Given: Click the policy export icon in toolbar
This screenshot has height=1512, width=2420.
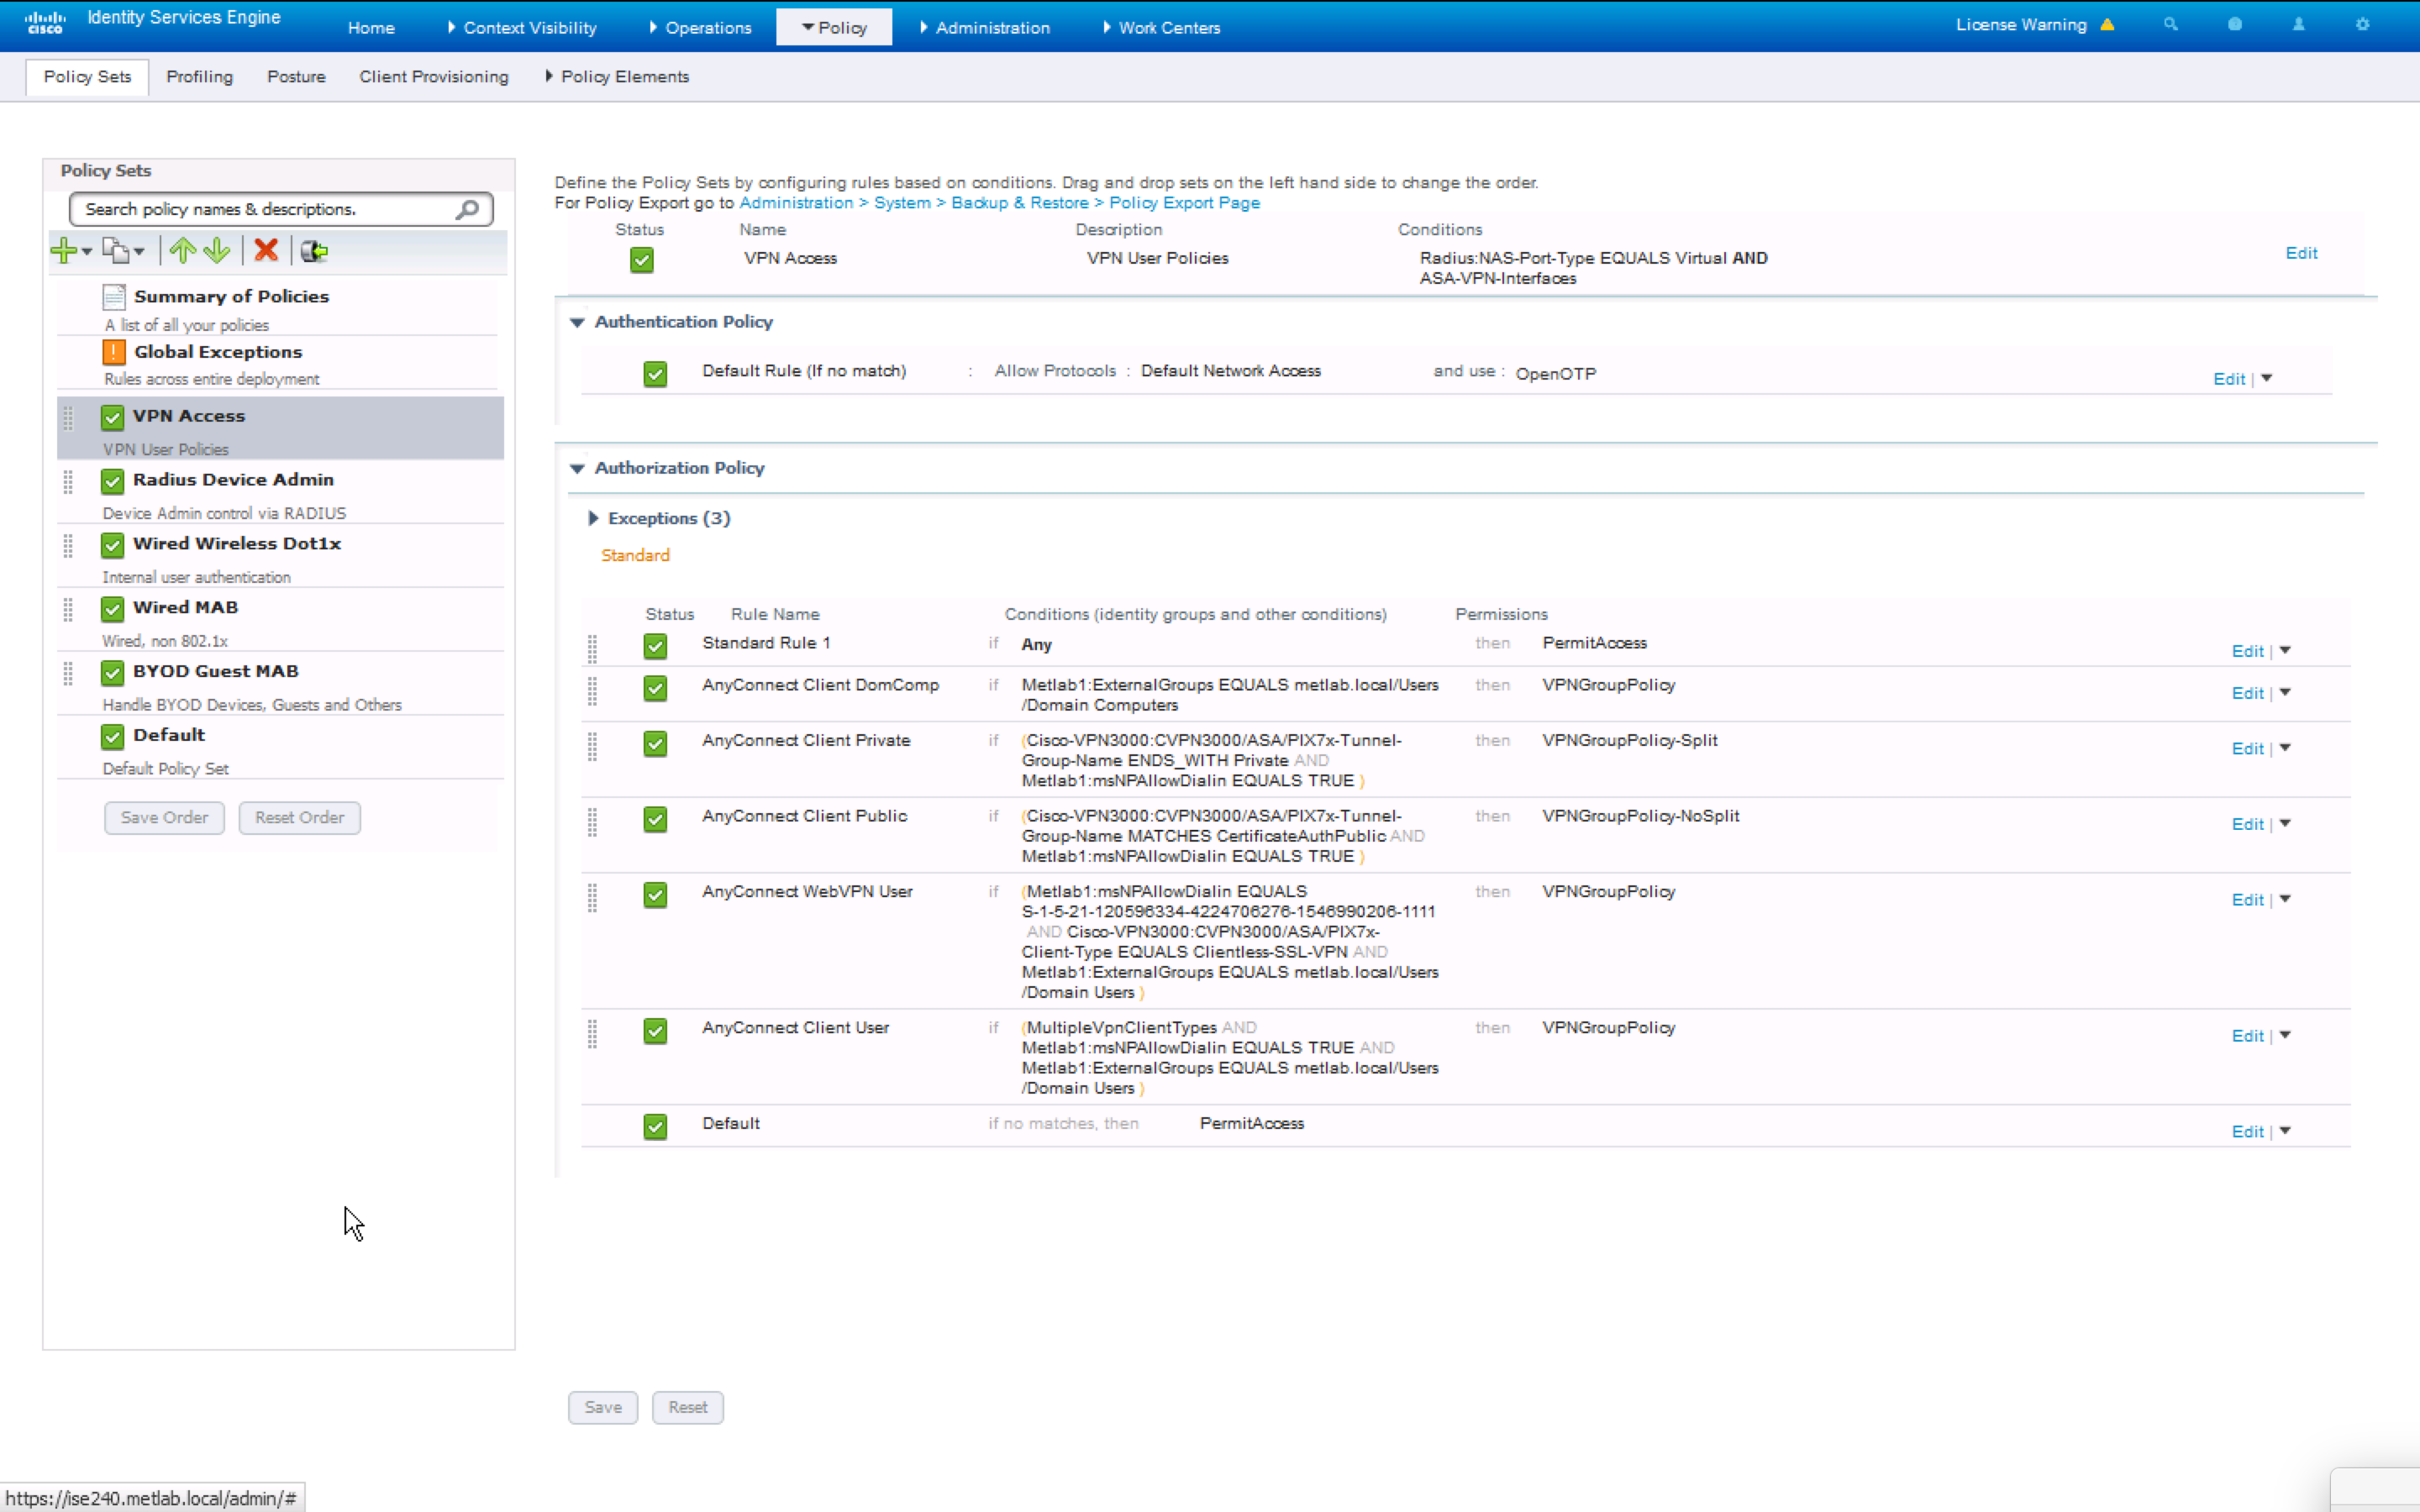Looking at the screenshot, I should point(314,251).
